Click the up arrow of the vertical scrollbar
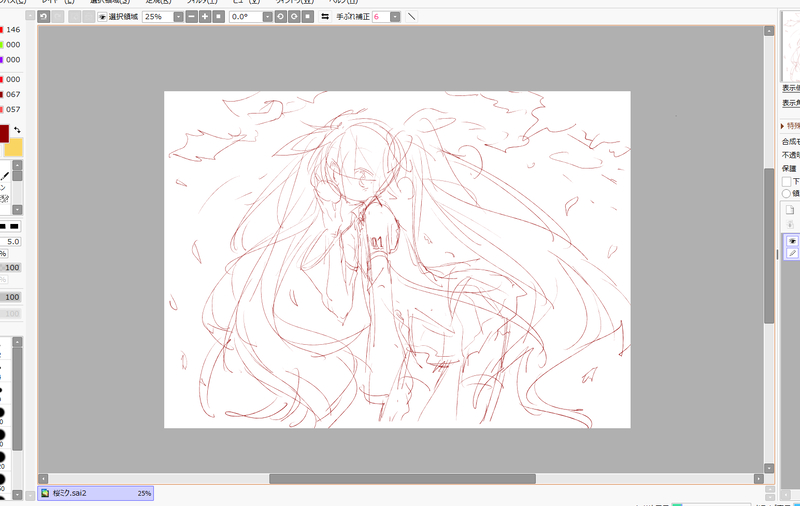Image resolution: width=800 pixels, height=506 pixels. pos(769,31)
